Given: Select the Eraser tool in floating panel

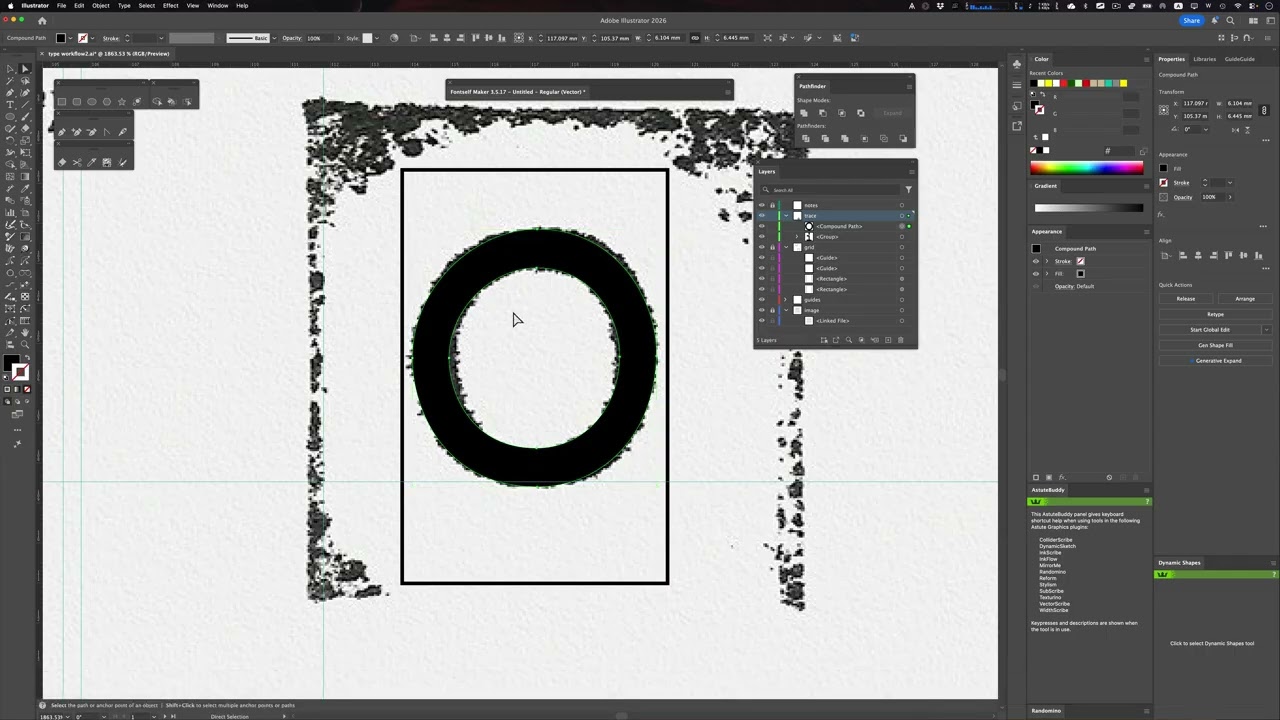Looking at the screenshot, I should pyautogui.click(x=61, y=161).
